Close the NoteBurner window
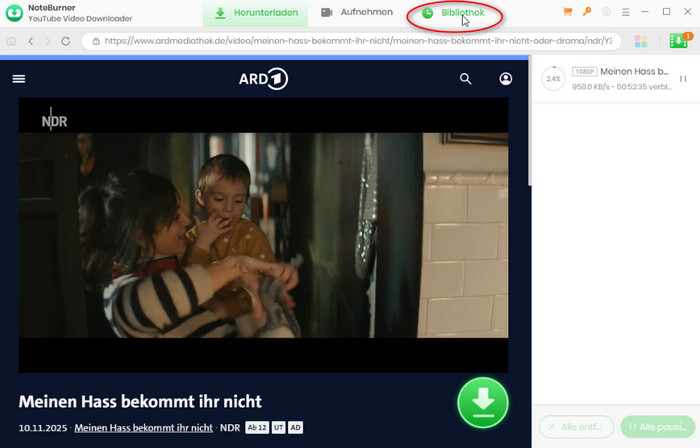700x448 pixels. point(688,12)
